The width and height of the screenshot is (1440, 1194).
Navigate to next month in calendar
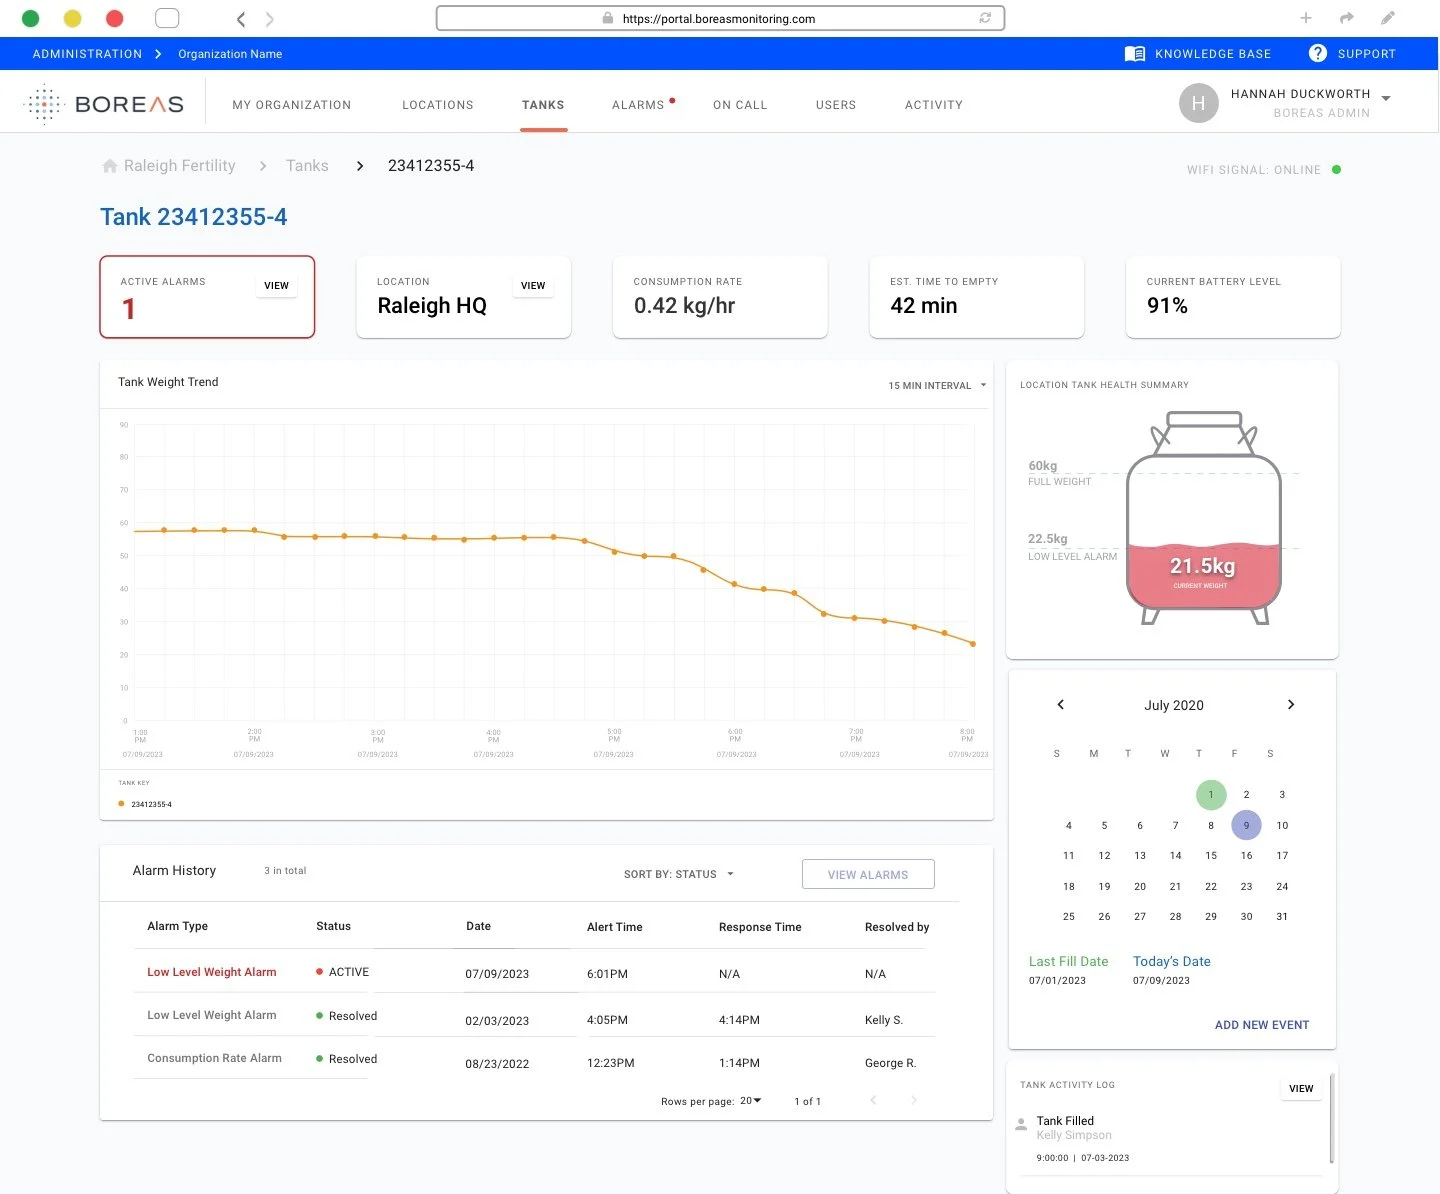pos(1290,704)
